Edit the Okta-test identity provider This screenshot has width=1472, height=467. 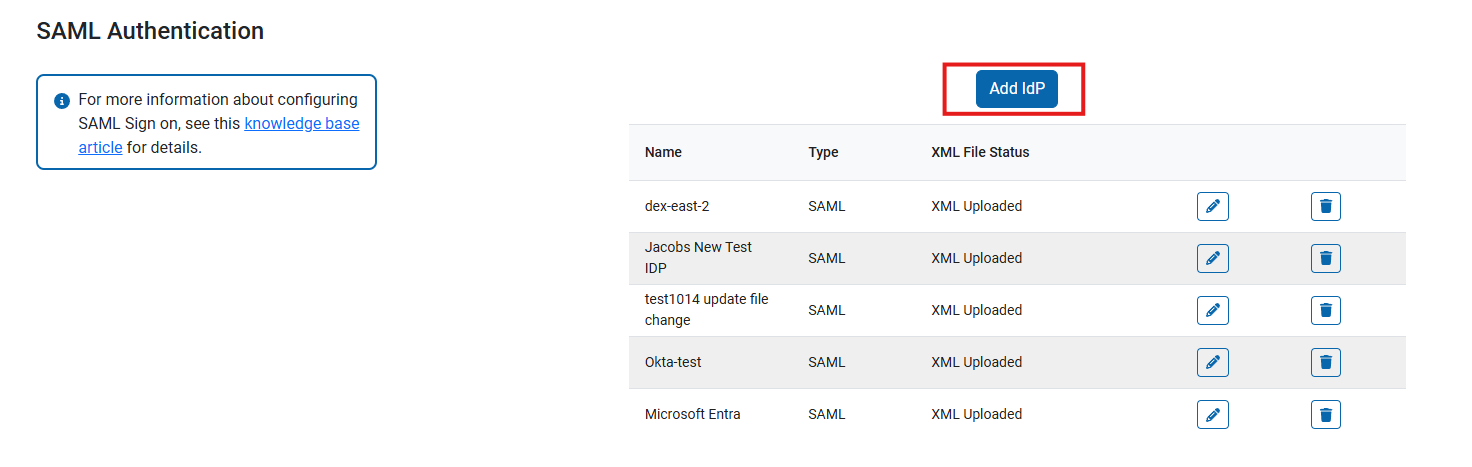click(x=1212, y=363)
